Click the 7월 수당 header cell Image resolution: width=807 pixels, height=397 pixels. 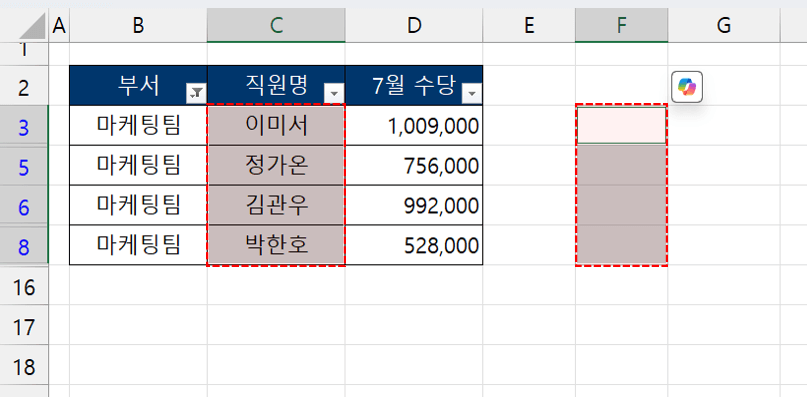click(414, 85)
